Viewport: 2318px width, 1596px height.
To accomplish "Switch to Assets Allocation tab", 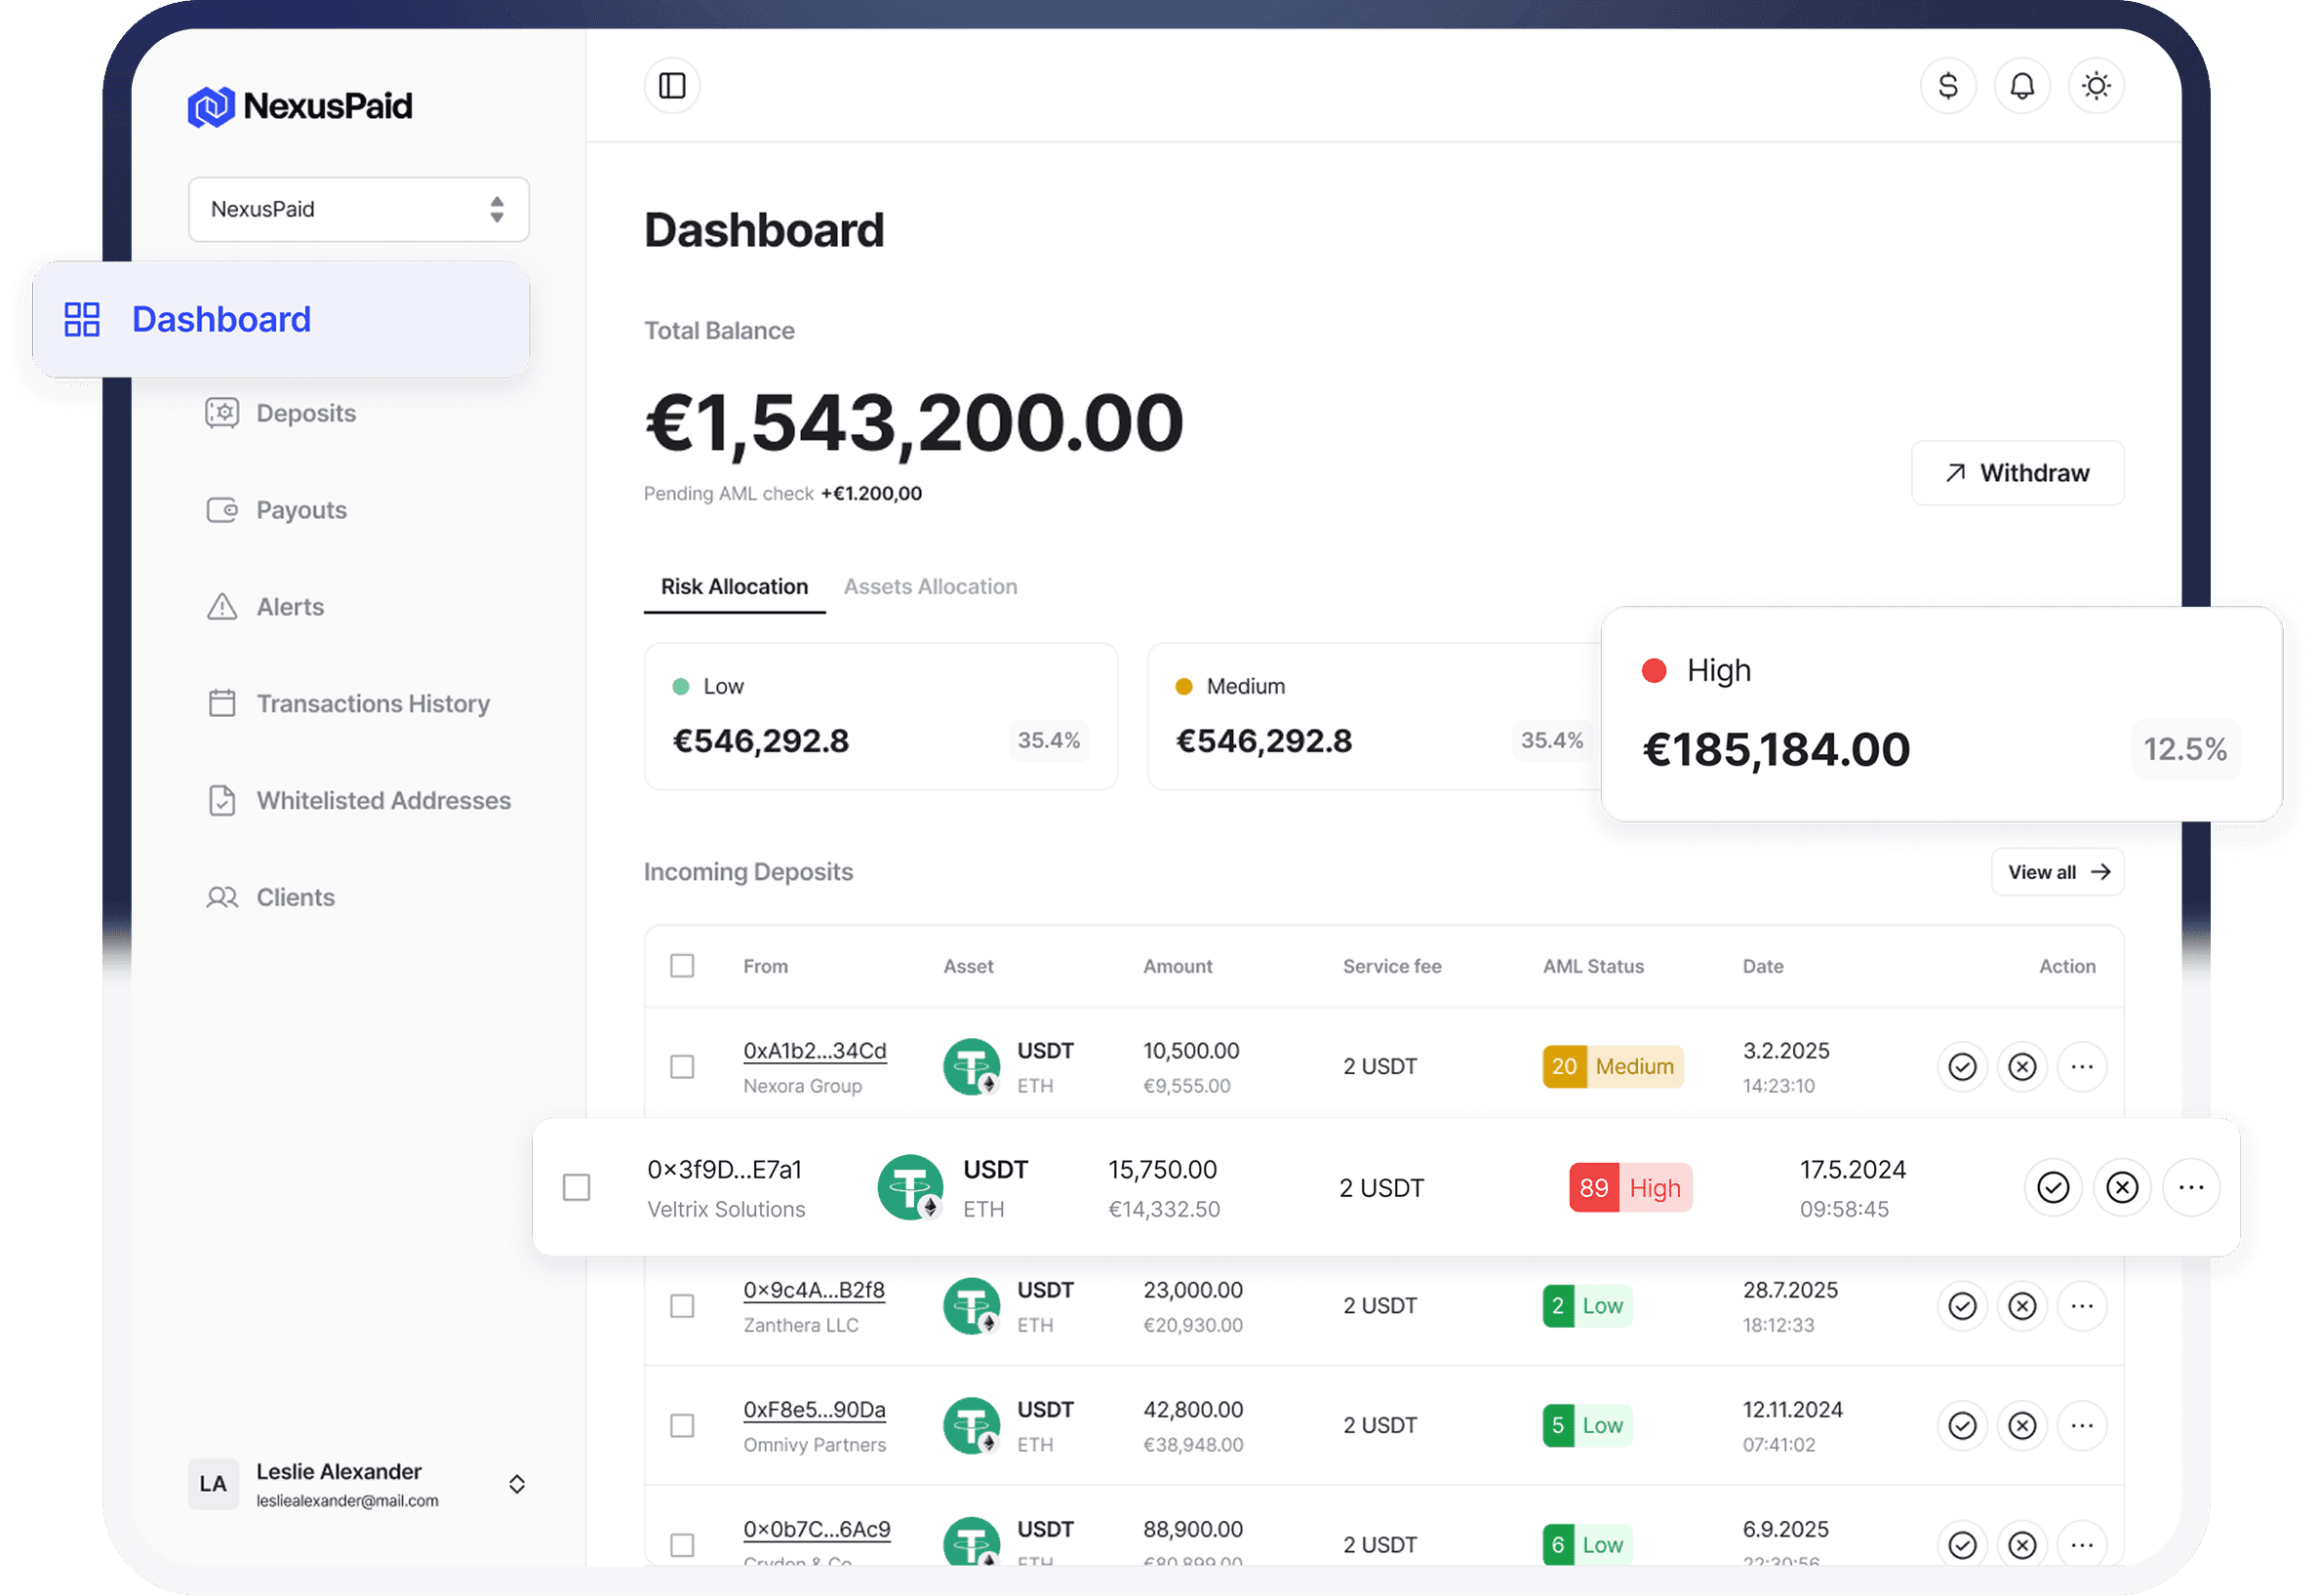I will click(x=930, y=587).
